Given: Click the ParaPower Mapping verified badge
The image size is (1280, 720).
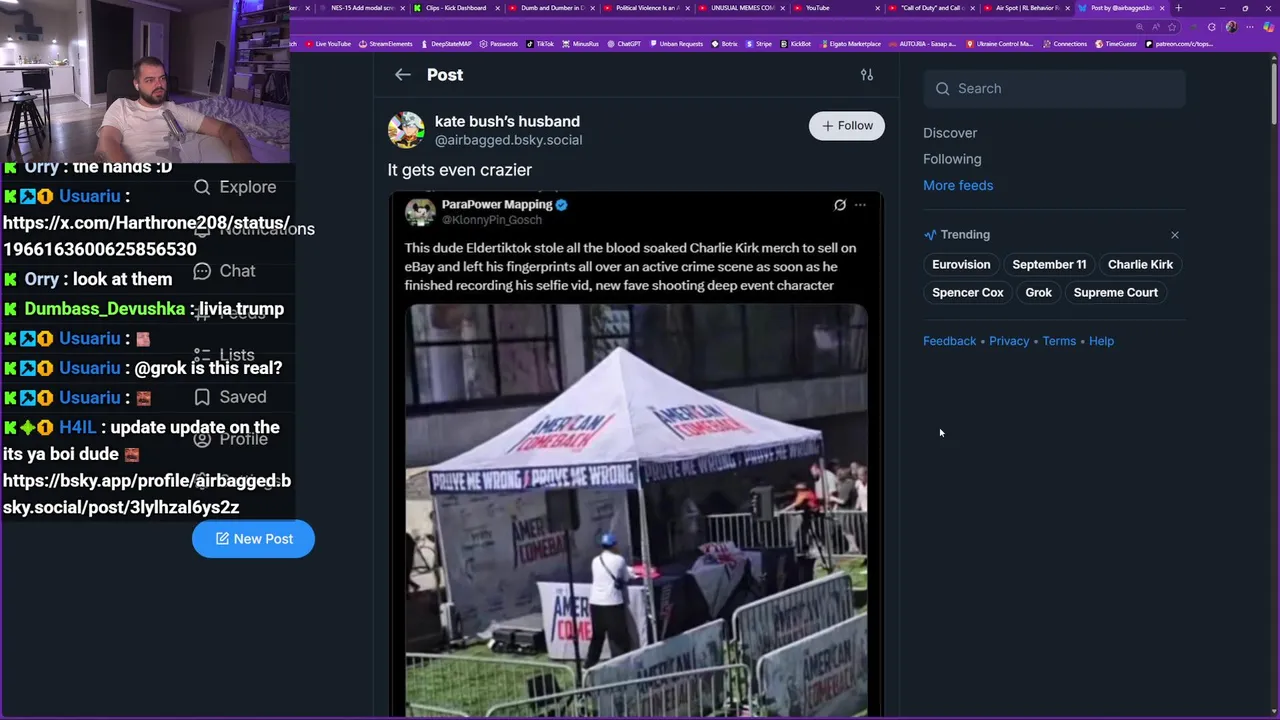Looking at the screenshot, I should (562, 204).
